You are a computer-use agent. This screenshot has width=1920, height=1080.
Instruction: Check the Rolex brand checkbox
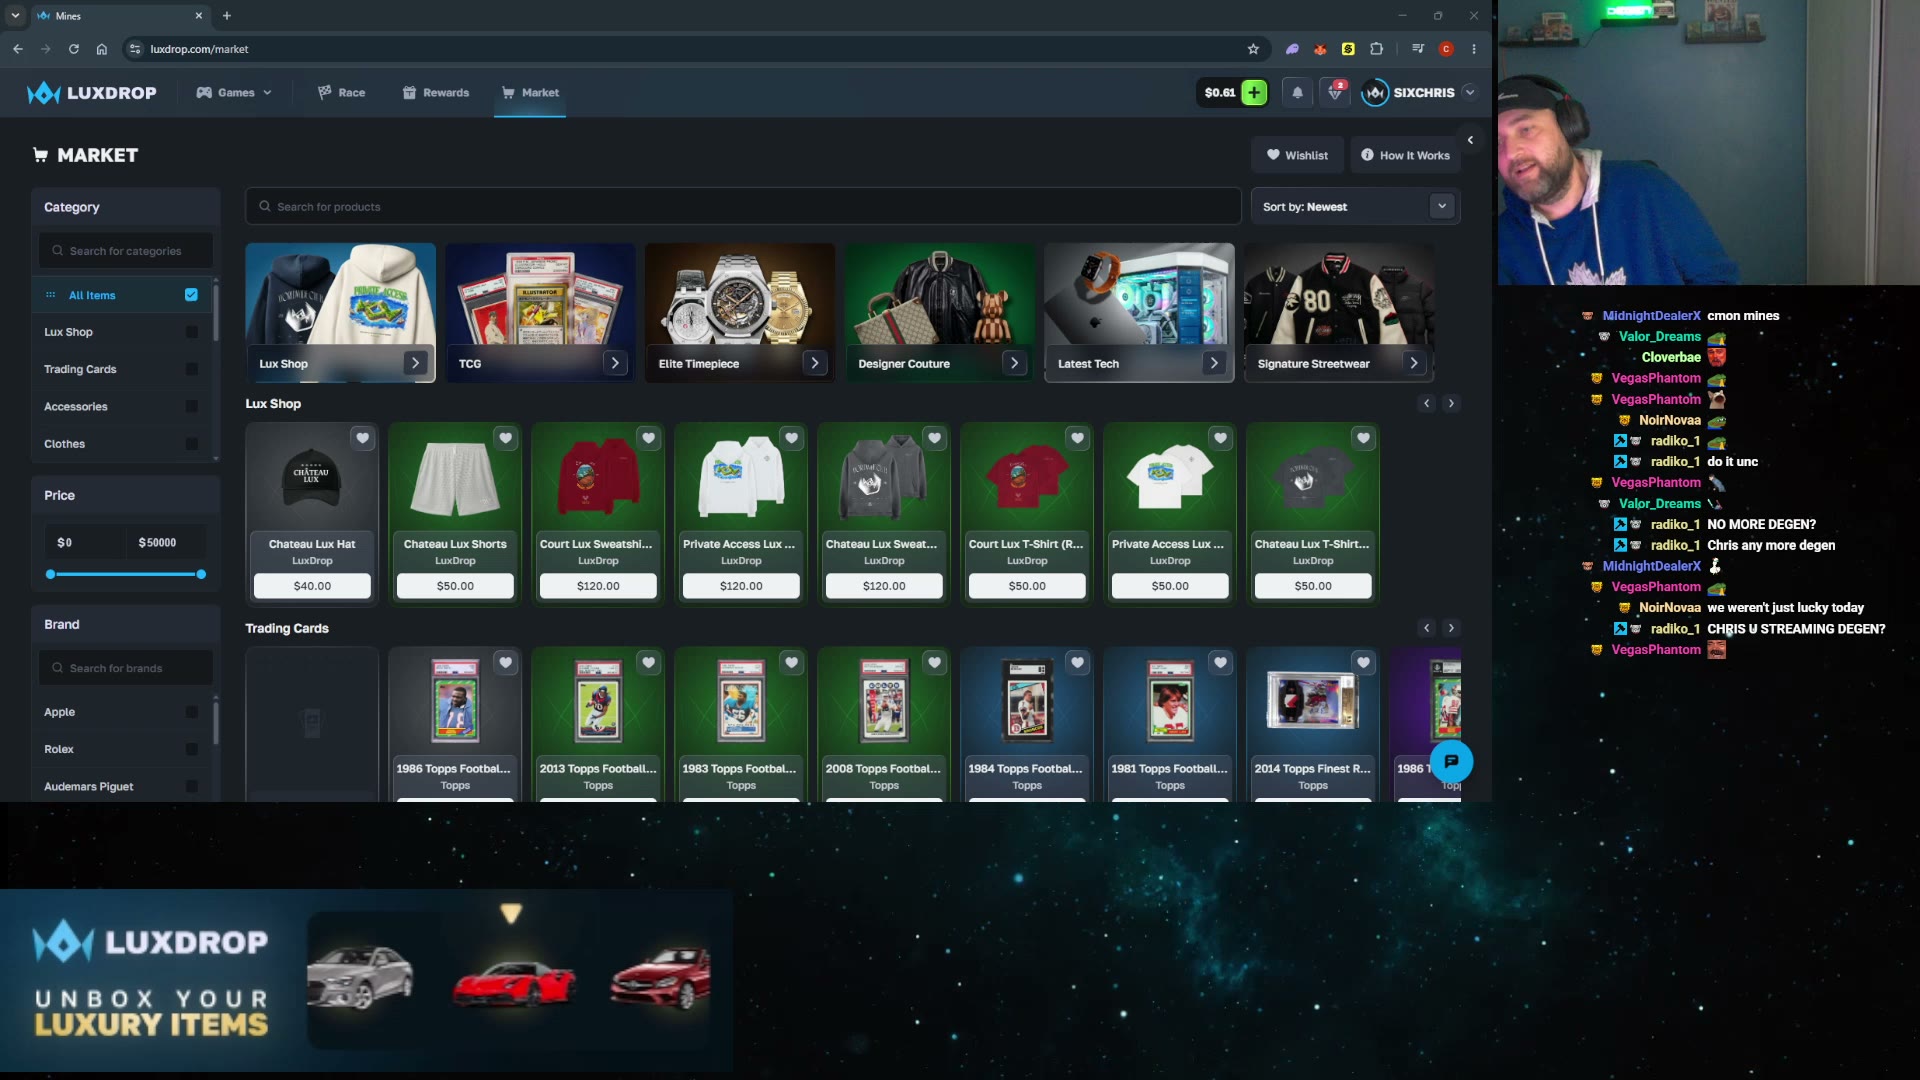click(x=191, y=749)
